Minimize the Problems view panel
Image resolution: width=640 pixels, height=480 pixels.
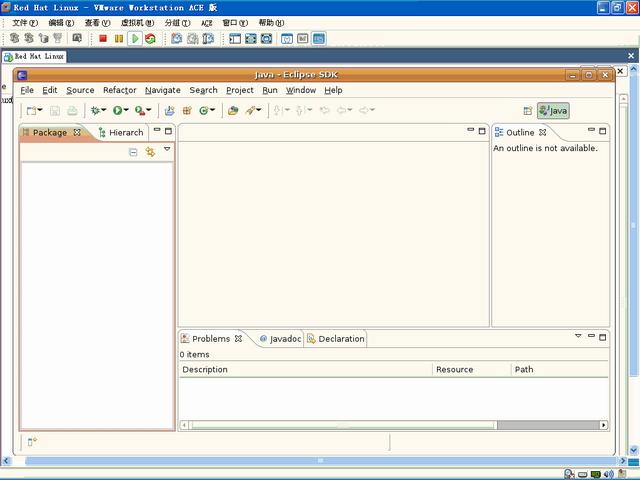[591, 336]
